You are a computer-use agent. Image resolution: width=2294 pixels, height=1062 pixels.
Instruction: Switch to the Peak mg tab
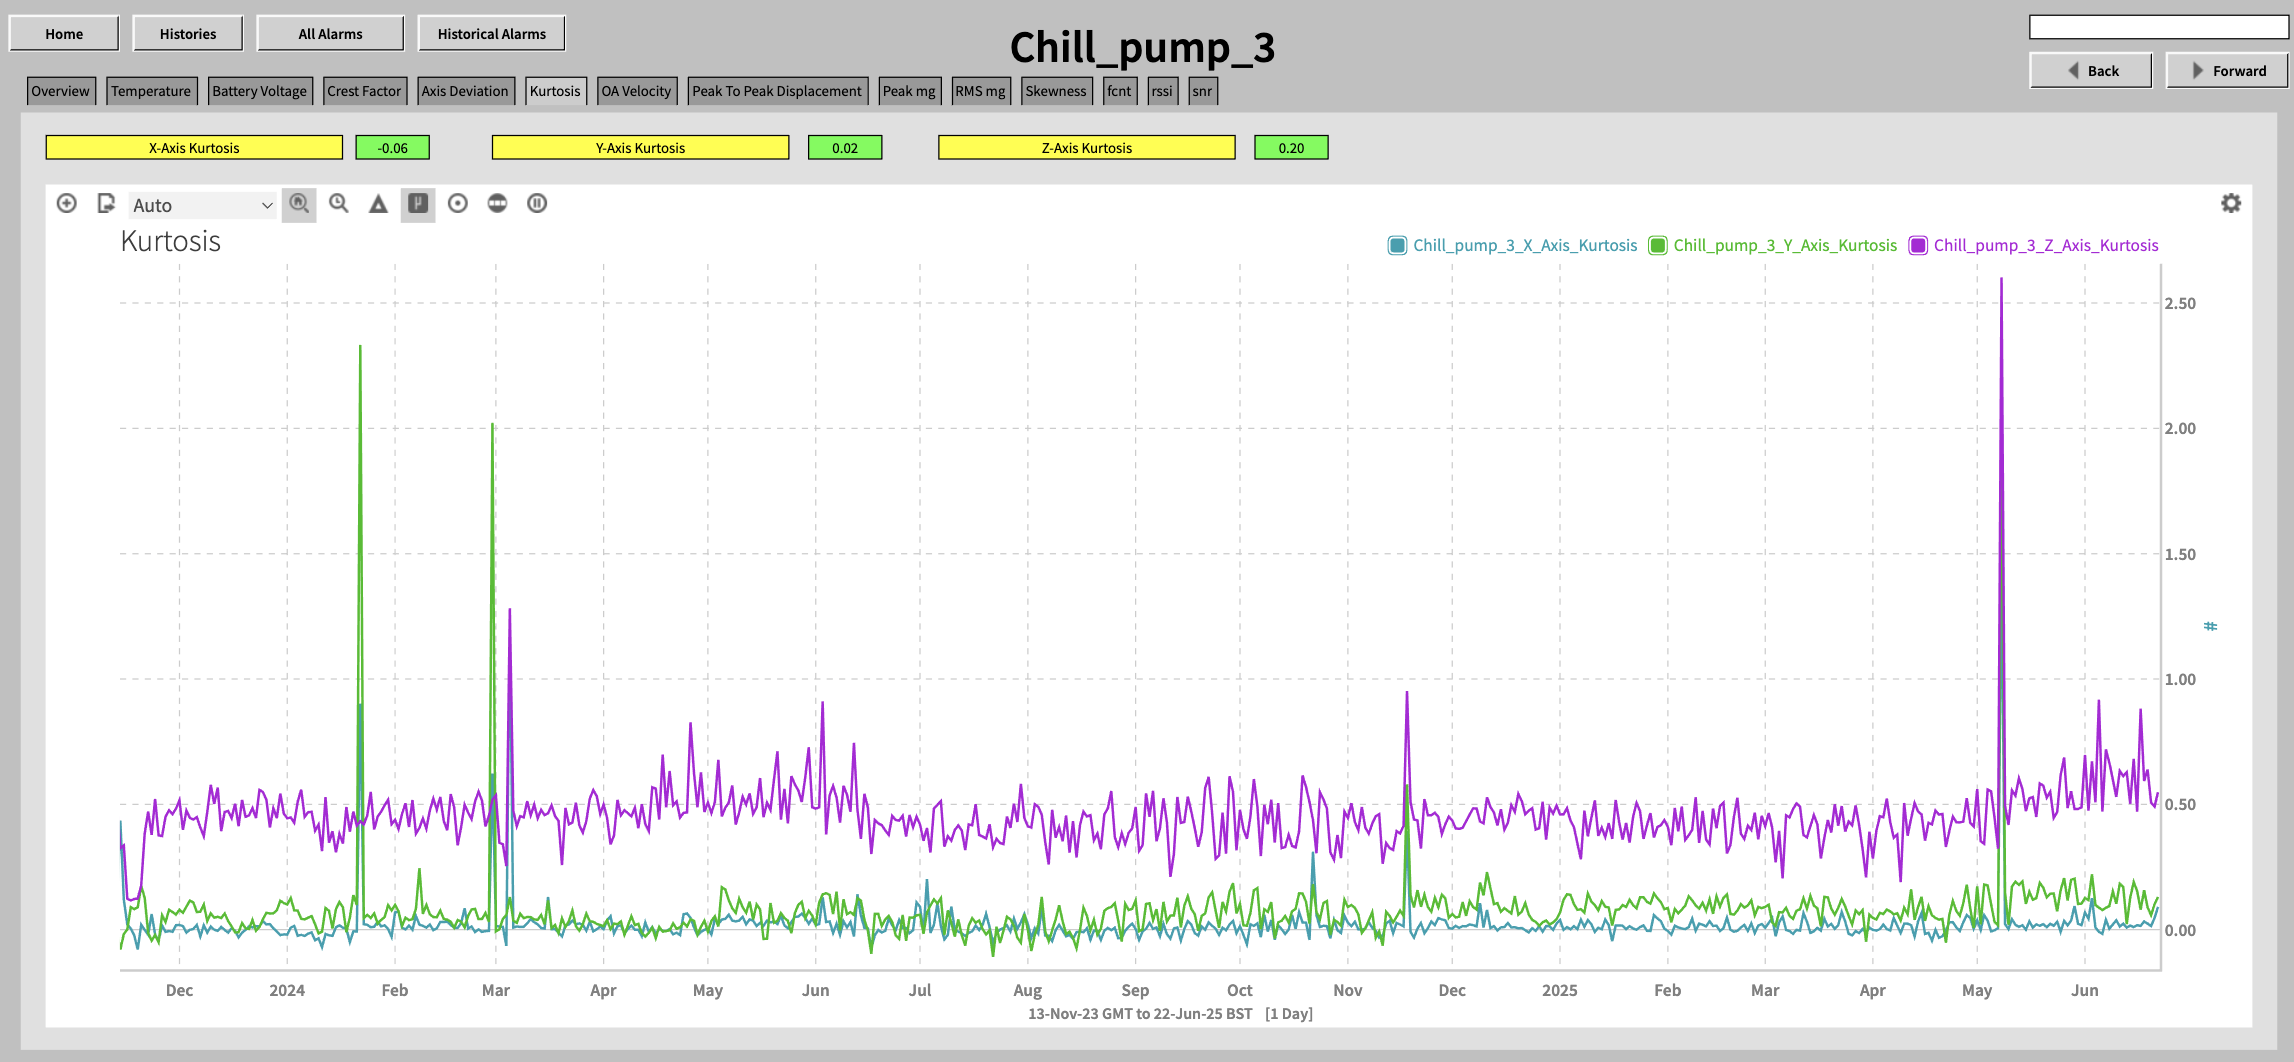tap(909, 91)
